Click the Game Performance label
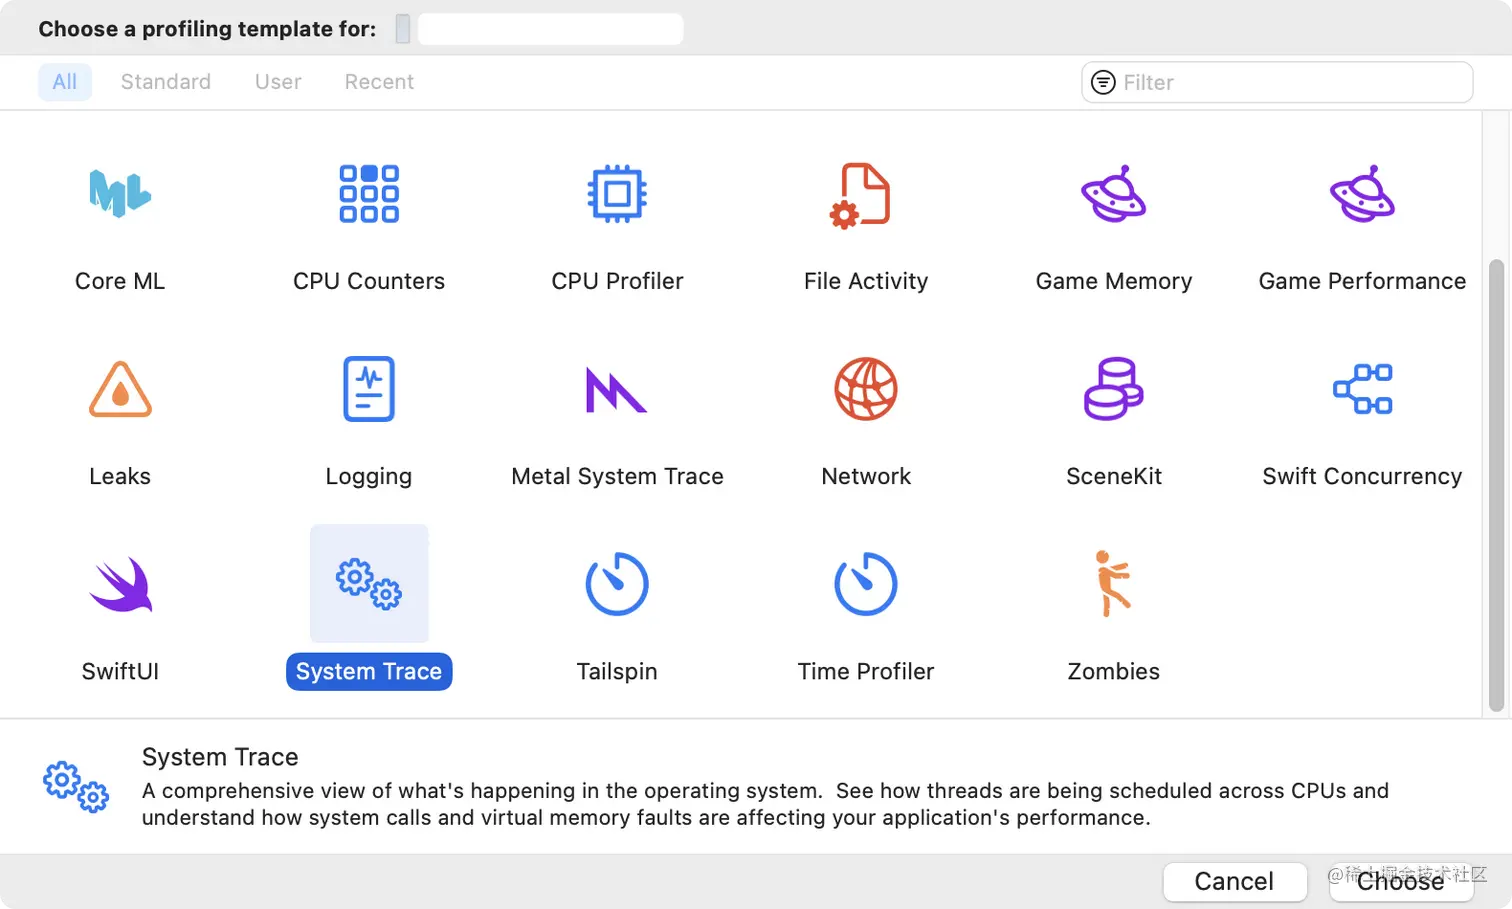 pyautogui.click(x=1362, y=281)
